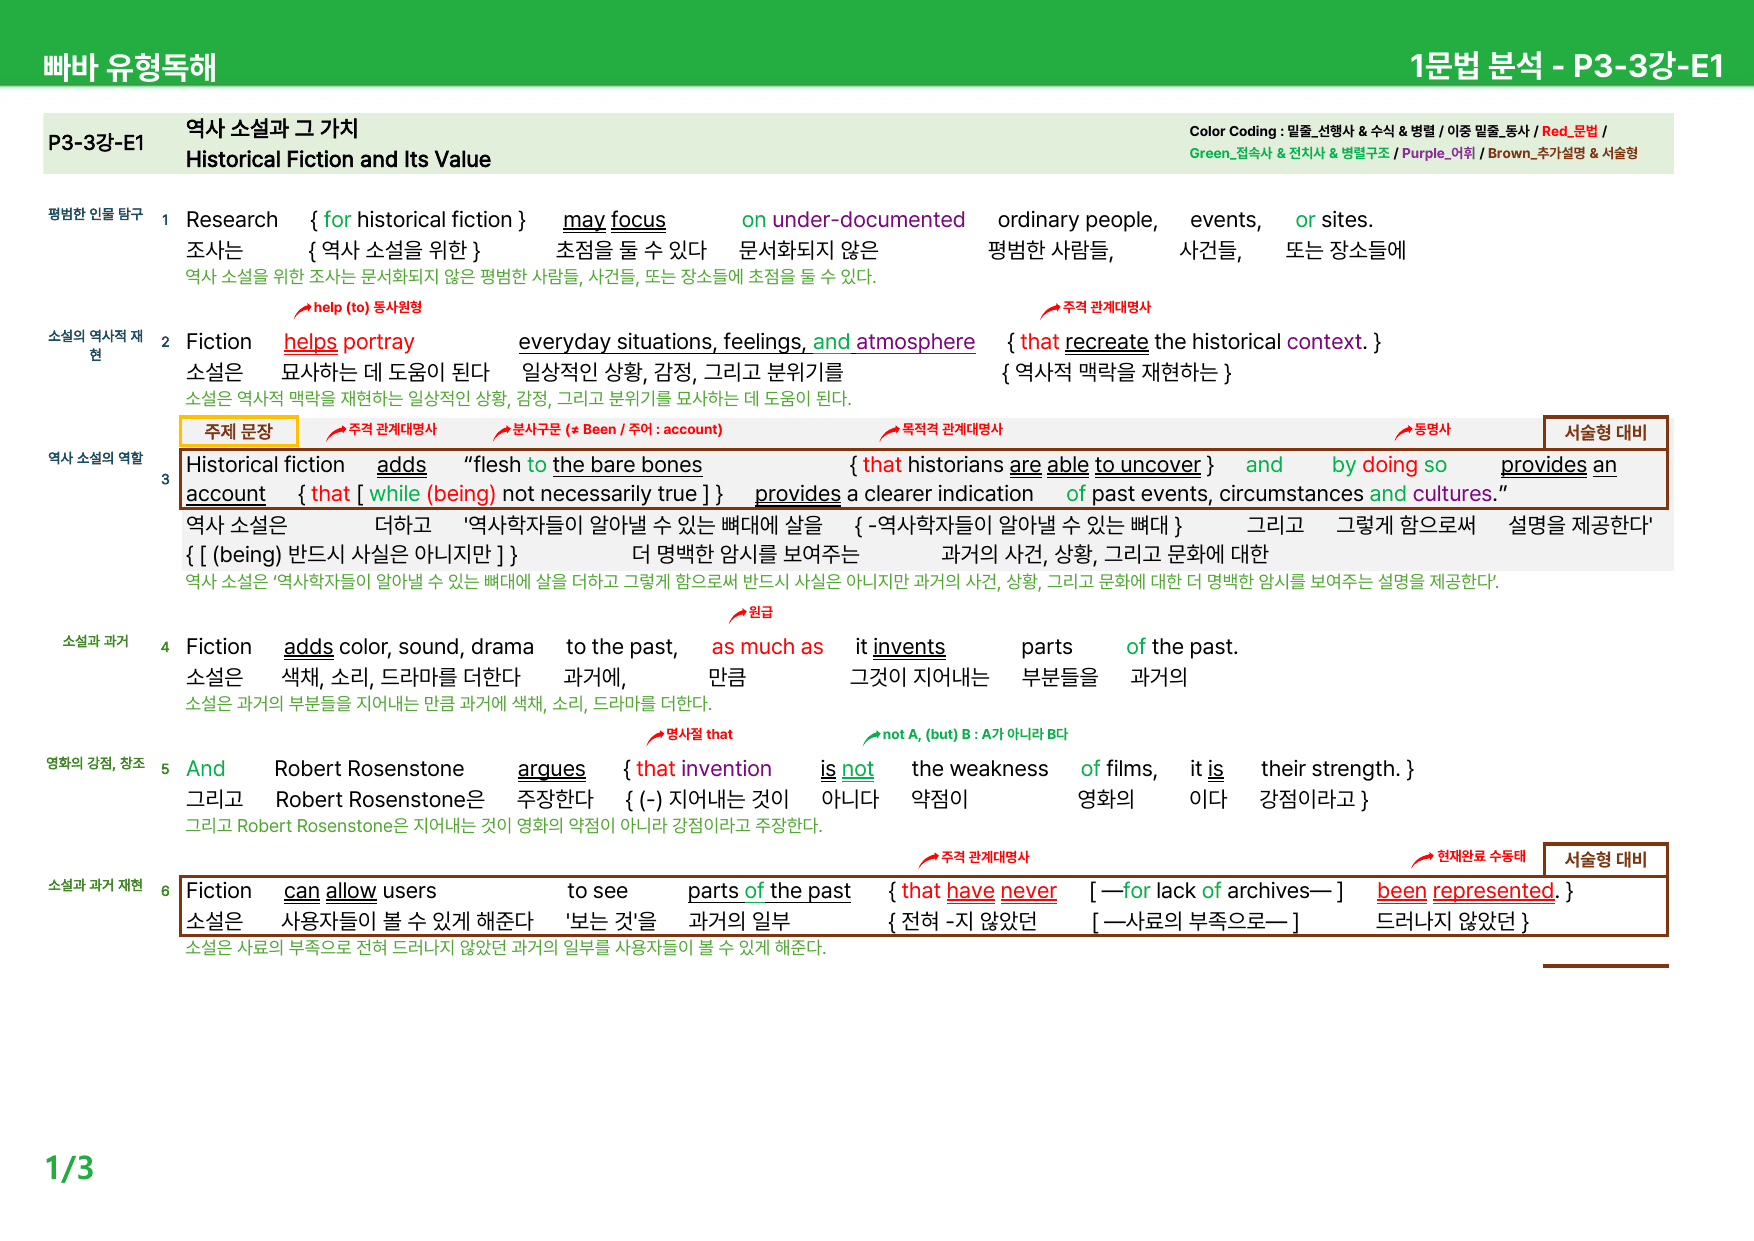Viewport: 1754px width, 1241px height.
Task: Click the '1문법 분석 - P3-3강-E1' header text
Action: click(1566, 66)
